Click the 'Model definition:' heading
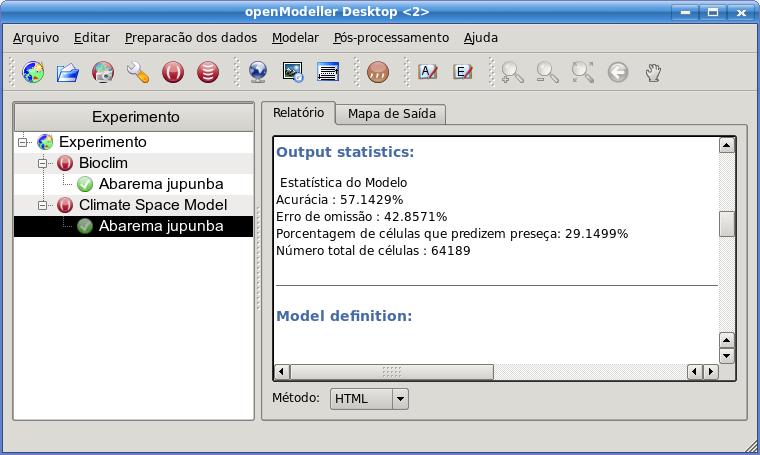Image resolution: width=760 pixels, height=455 pixels. click(344, 316)
